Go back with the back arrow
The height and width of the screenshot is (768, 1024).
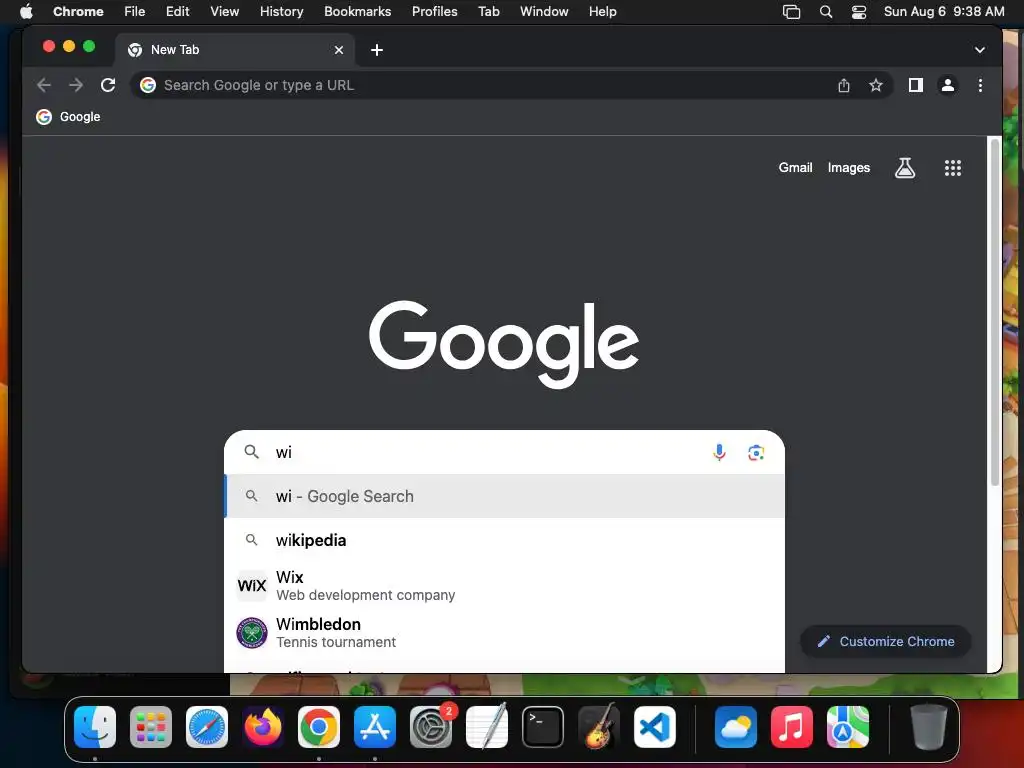click(44, 85)
